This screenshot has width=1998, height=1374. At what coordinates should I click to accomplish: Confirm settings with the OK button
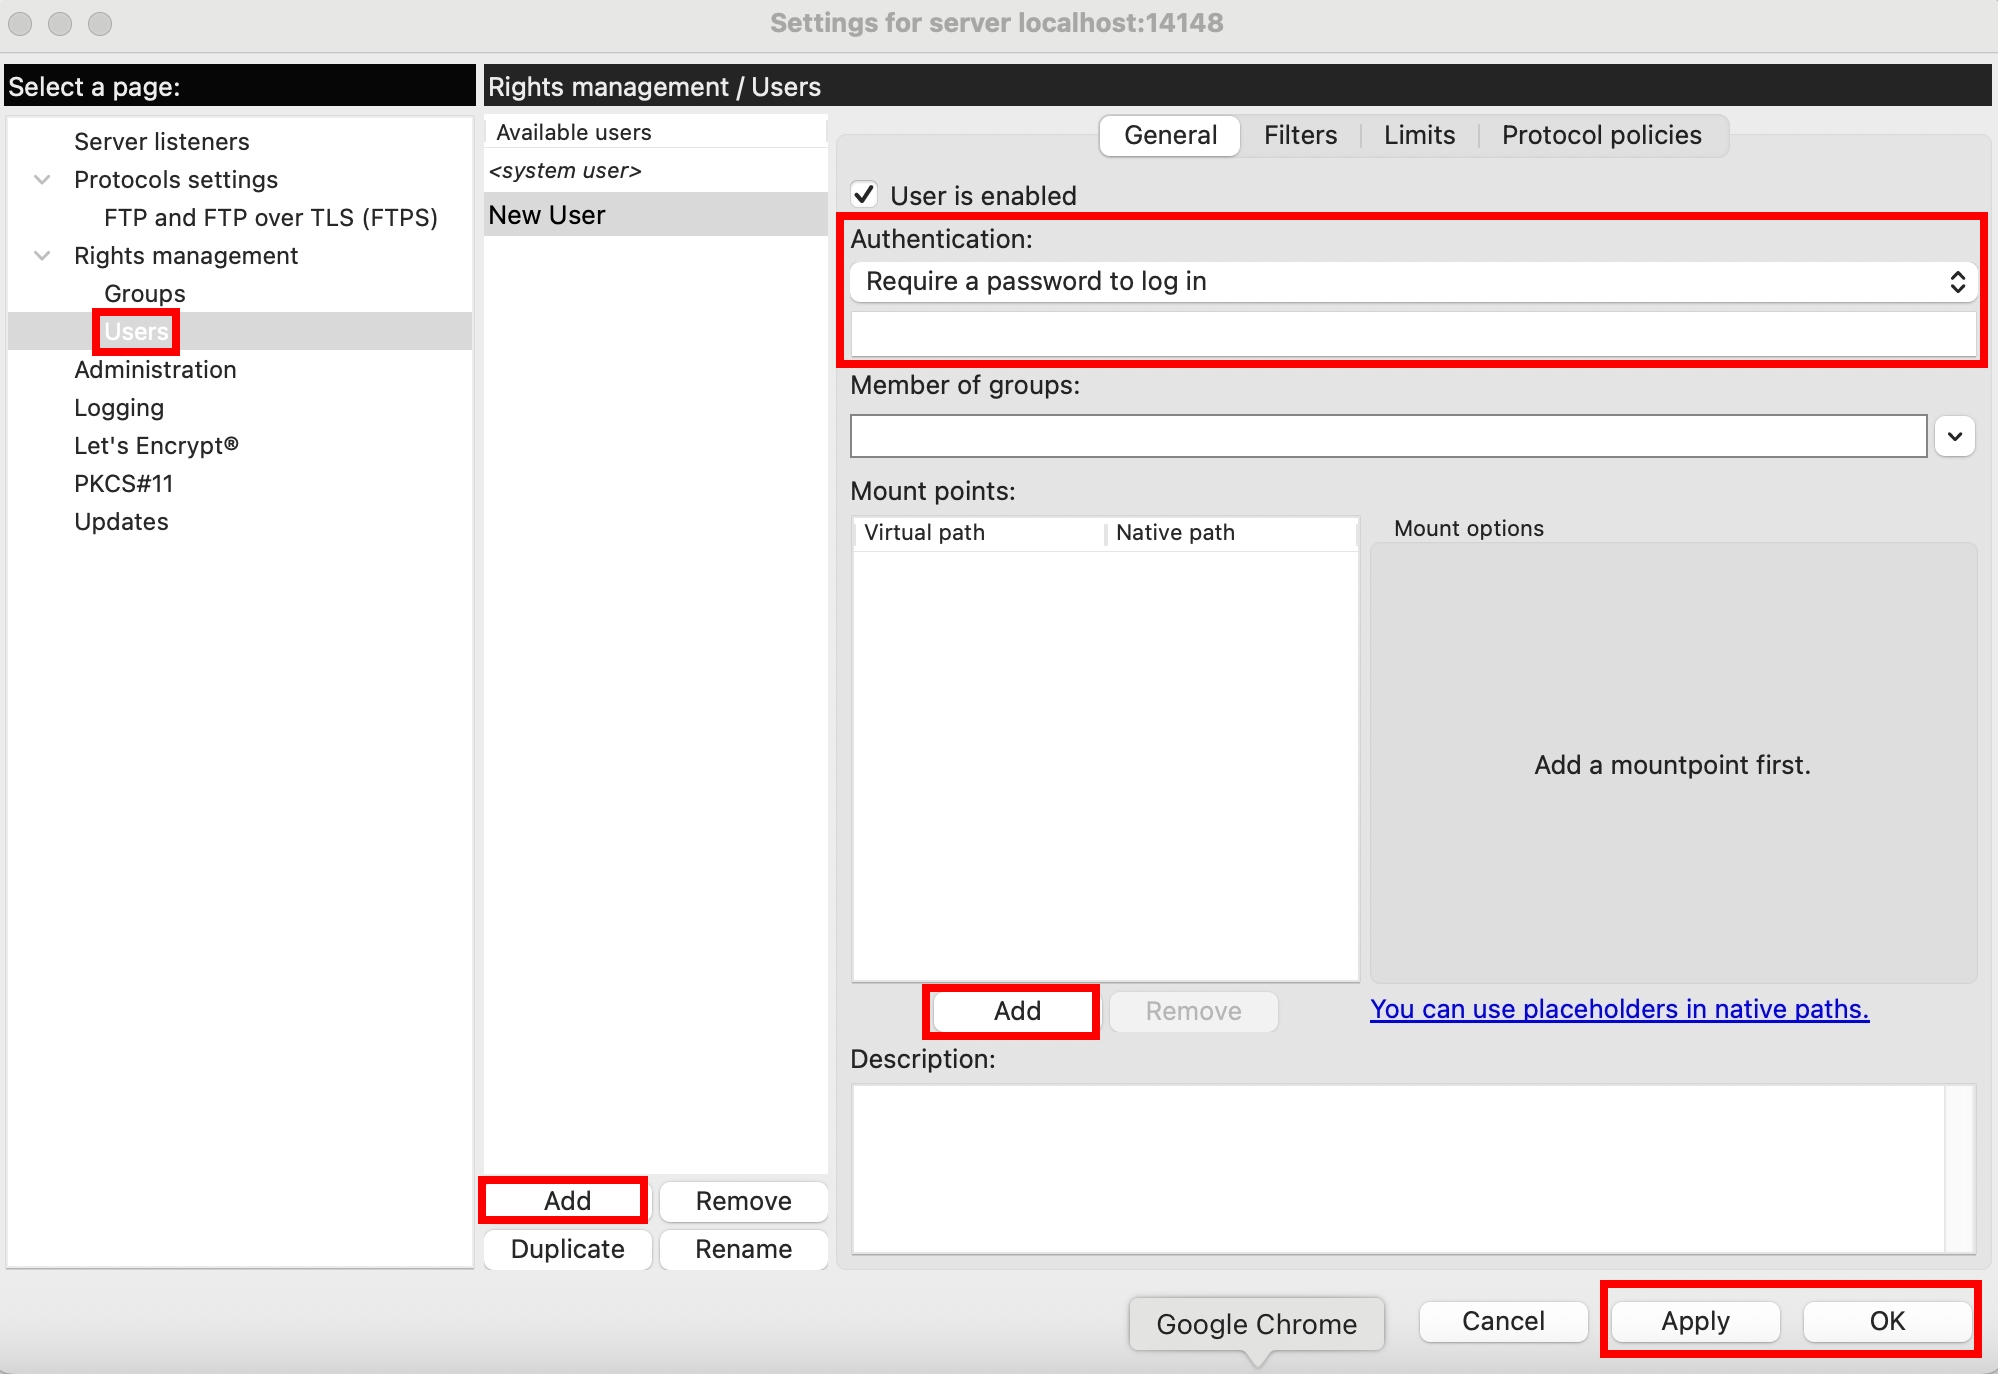tap(1887, 1321)
